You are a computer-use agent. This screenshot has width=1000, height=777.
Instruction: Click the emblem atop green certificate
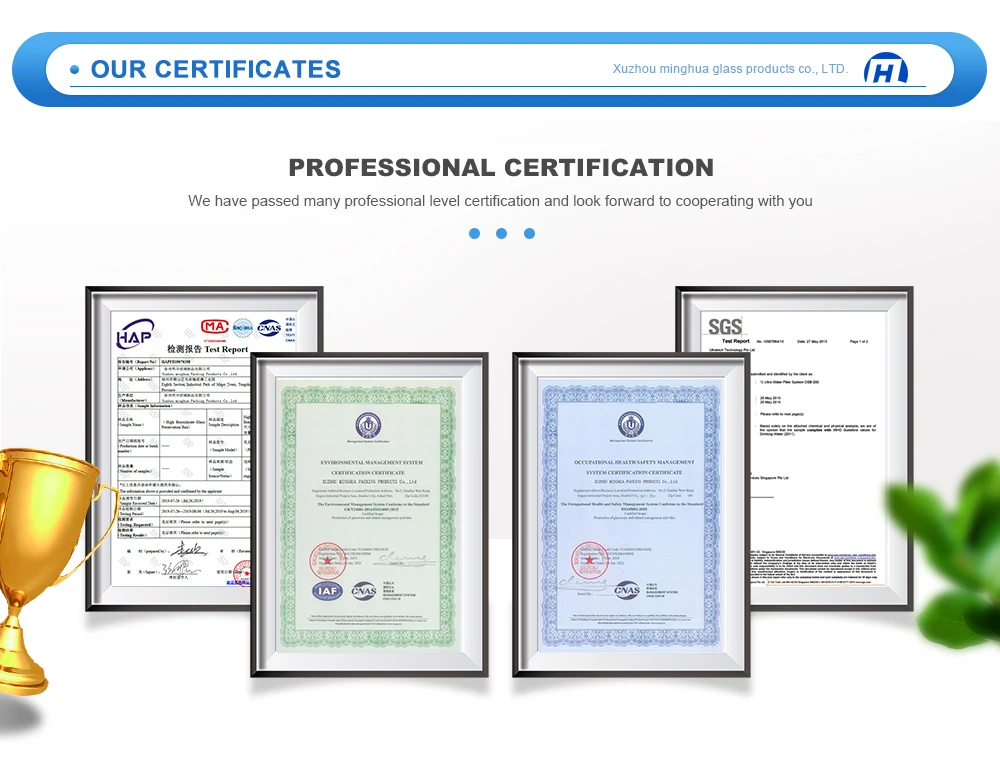pyautogui.click(x=368, y=425)
